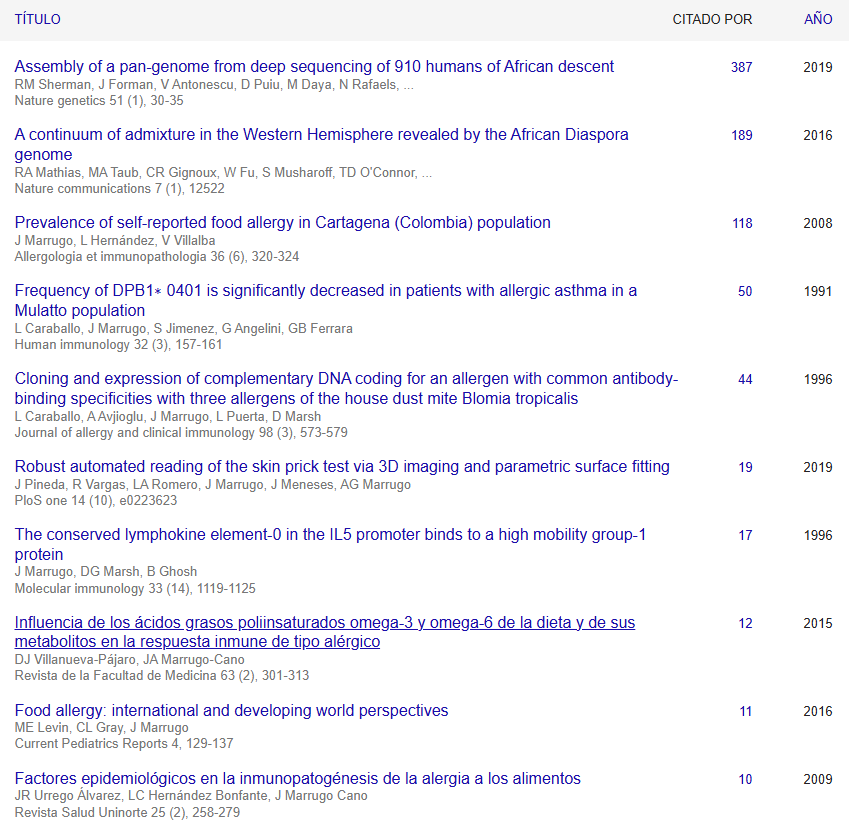Click the 19 citations count link
This screenshot has height=830, width=855.
pyautogui.click(x=745, y=467)
